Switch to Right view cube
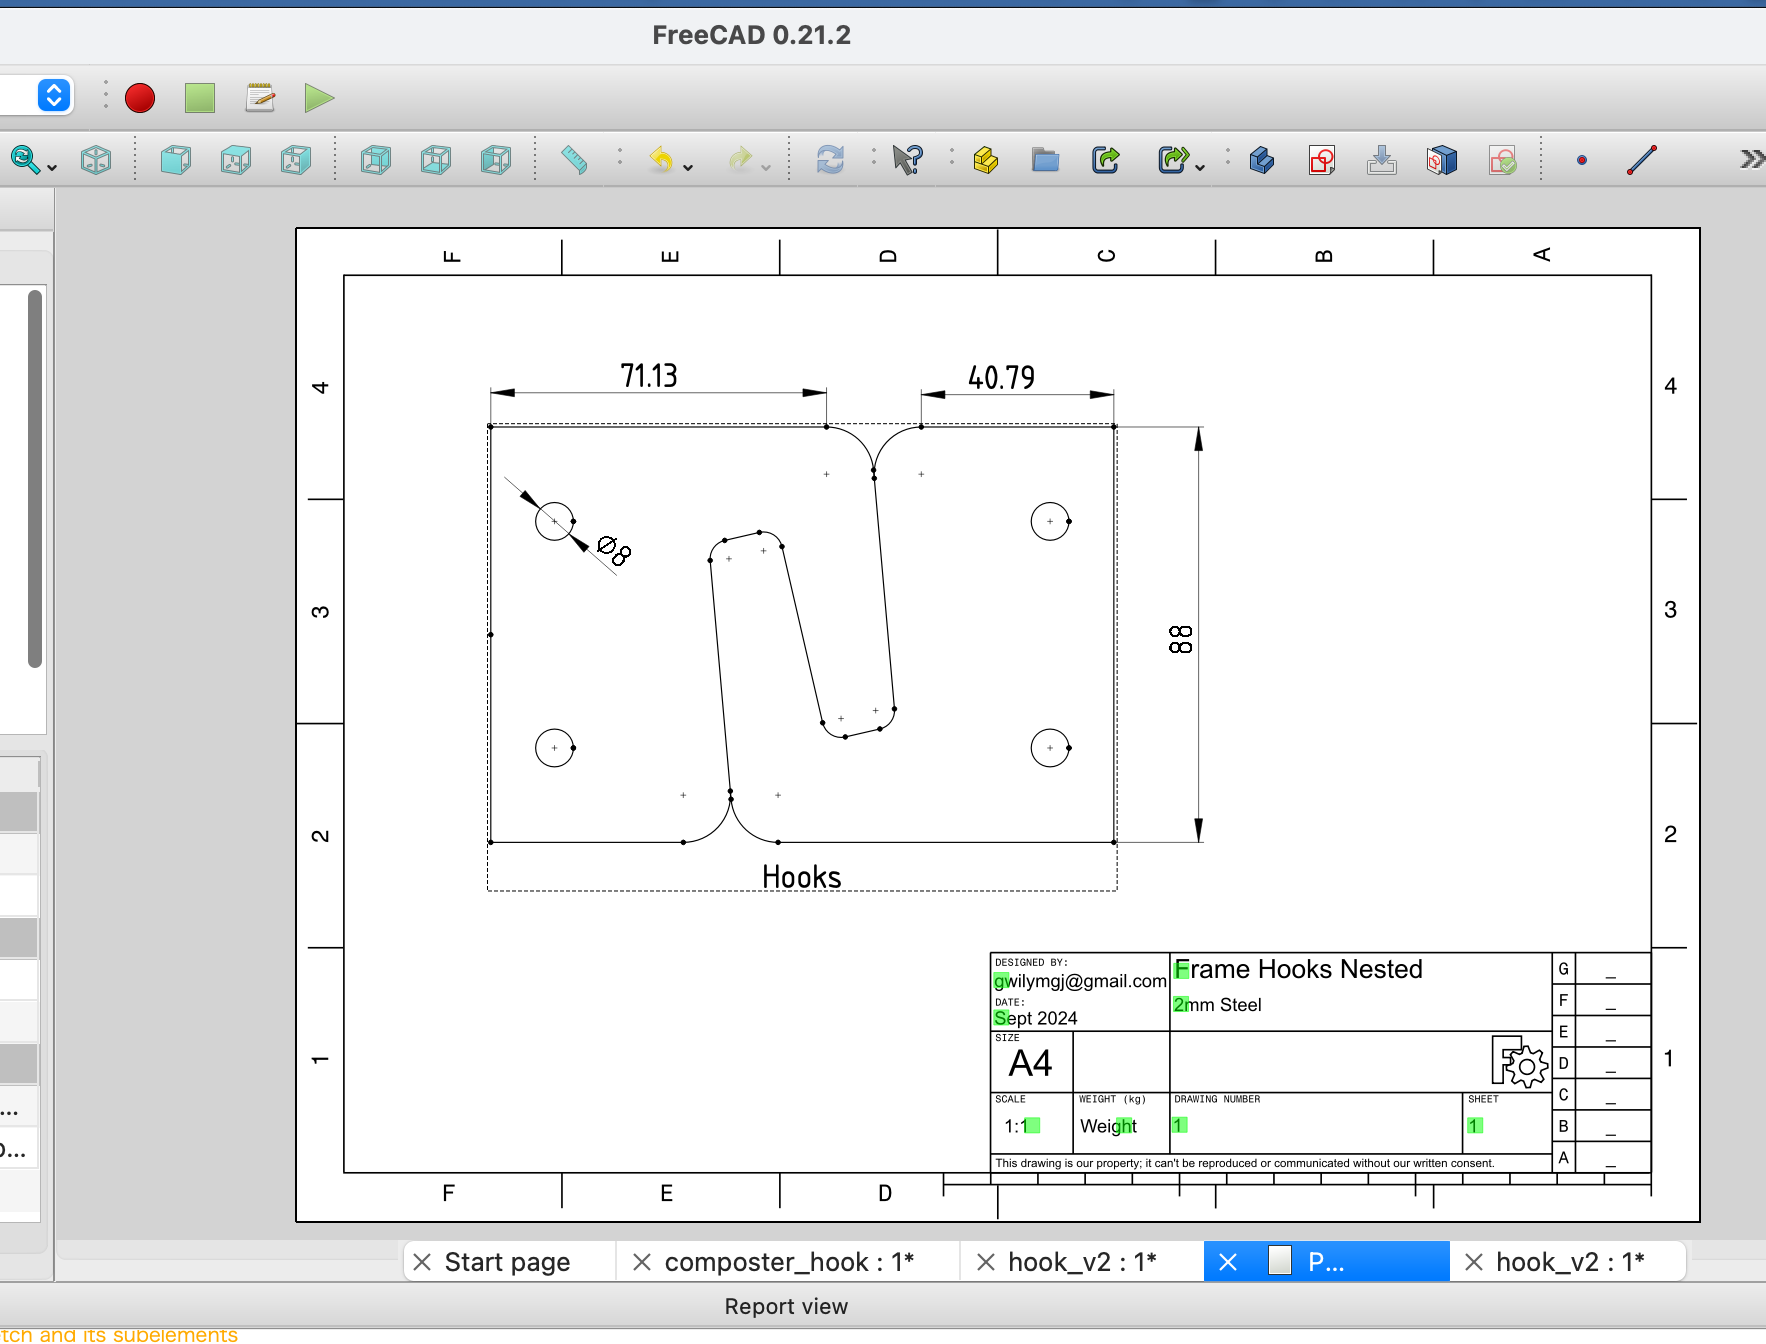 tap(296, 160)
